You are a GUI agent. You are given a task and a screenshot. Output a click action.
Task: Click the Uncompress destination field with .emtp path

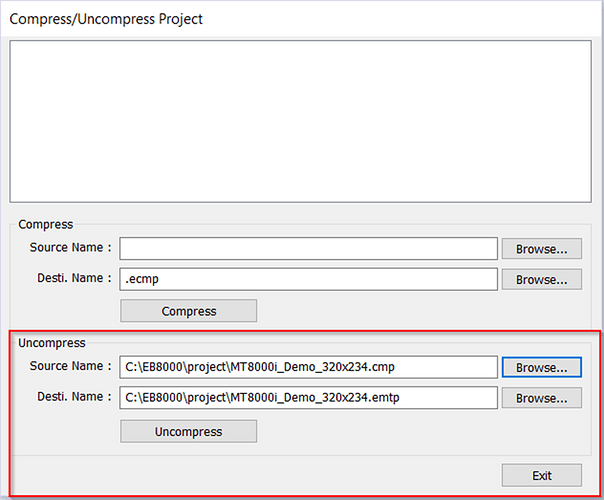[x=308, y=398]
